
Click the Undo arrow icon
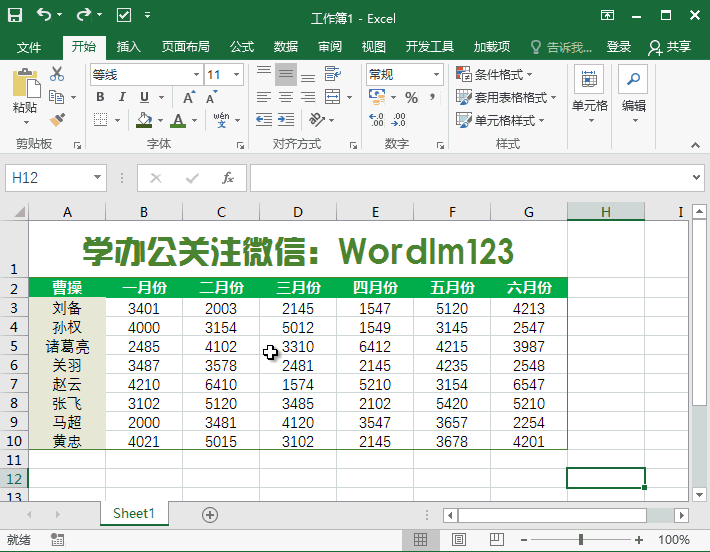pyautogui.click(x=44, y=16)
